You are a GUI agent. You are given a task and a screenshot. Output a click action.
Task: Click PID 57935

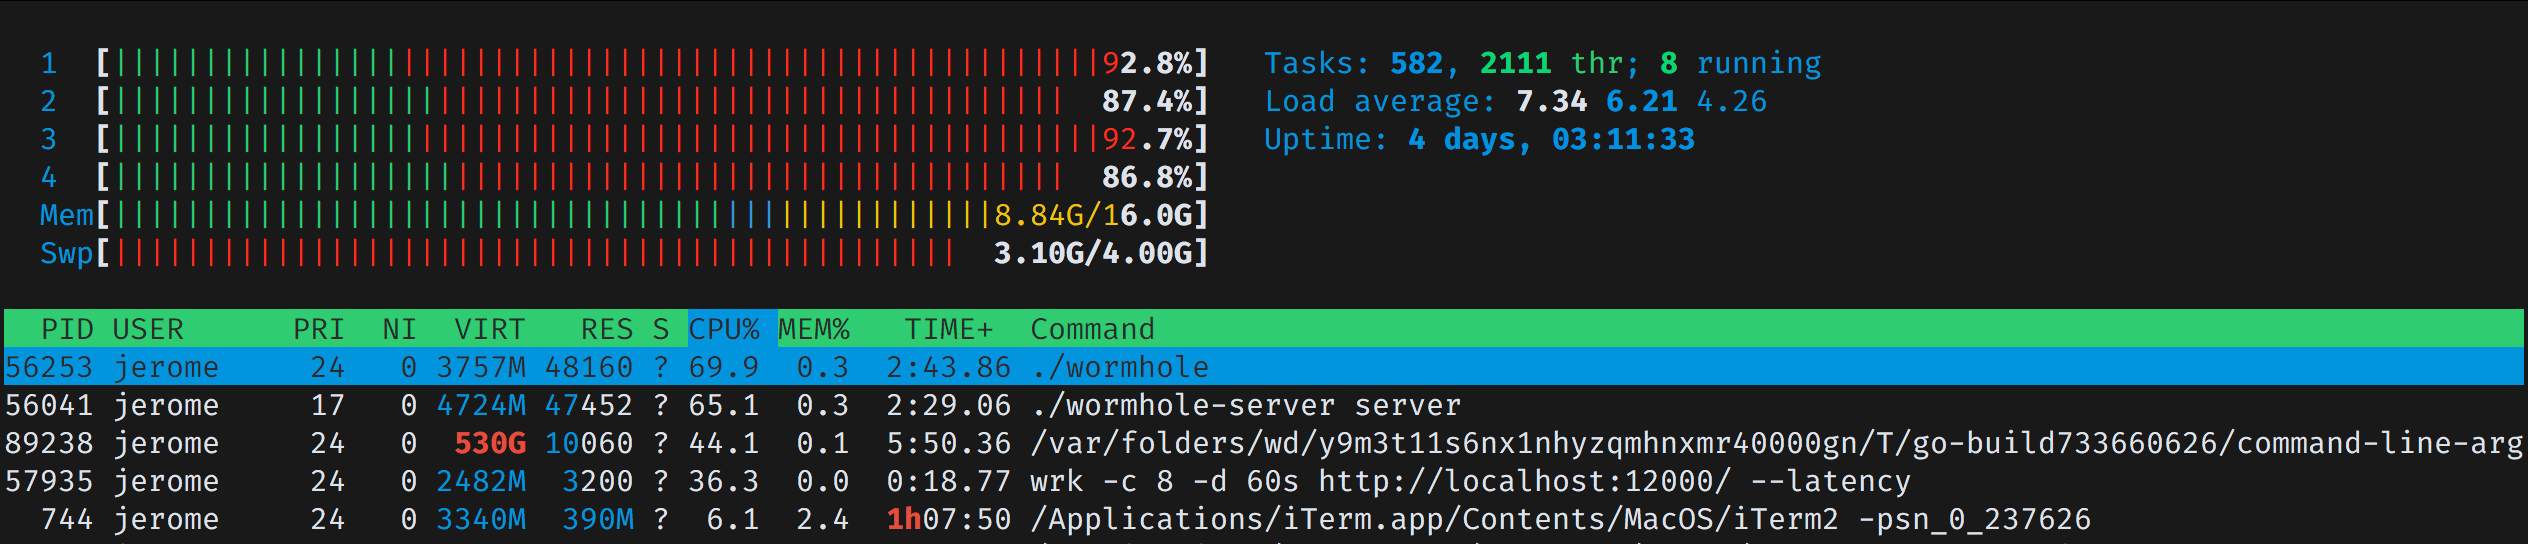click(x=49, y=481)
